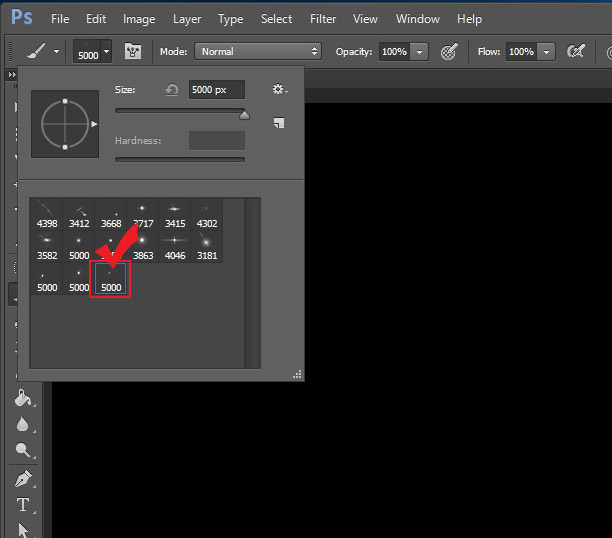Select brush preset 4302
612x538 pixels.
207,214
